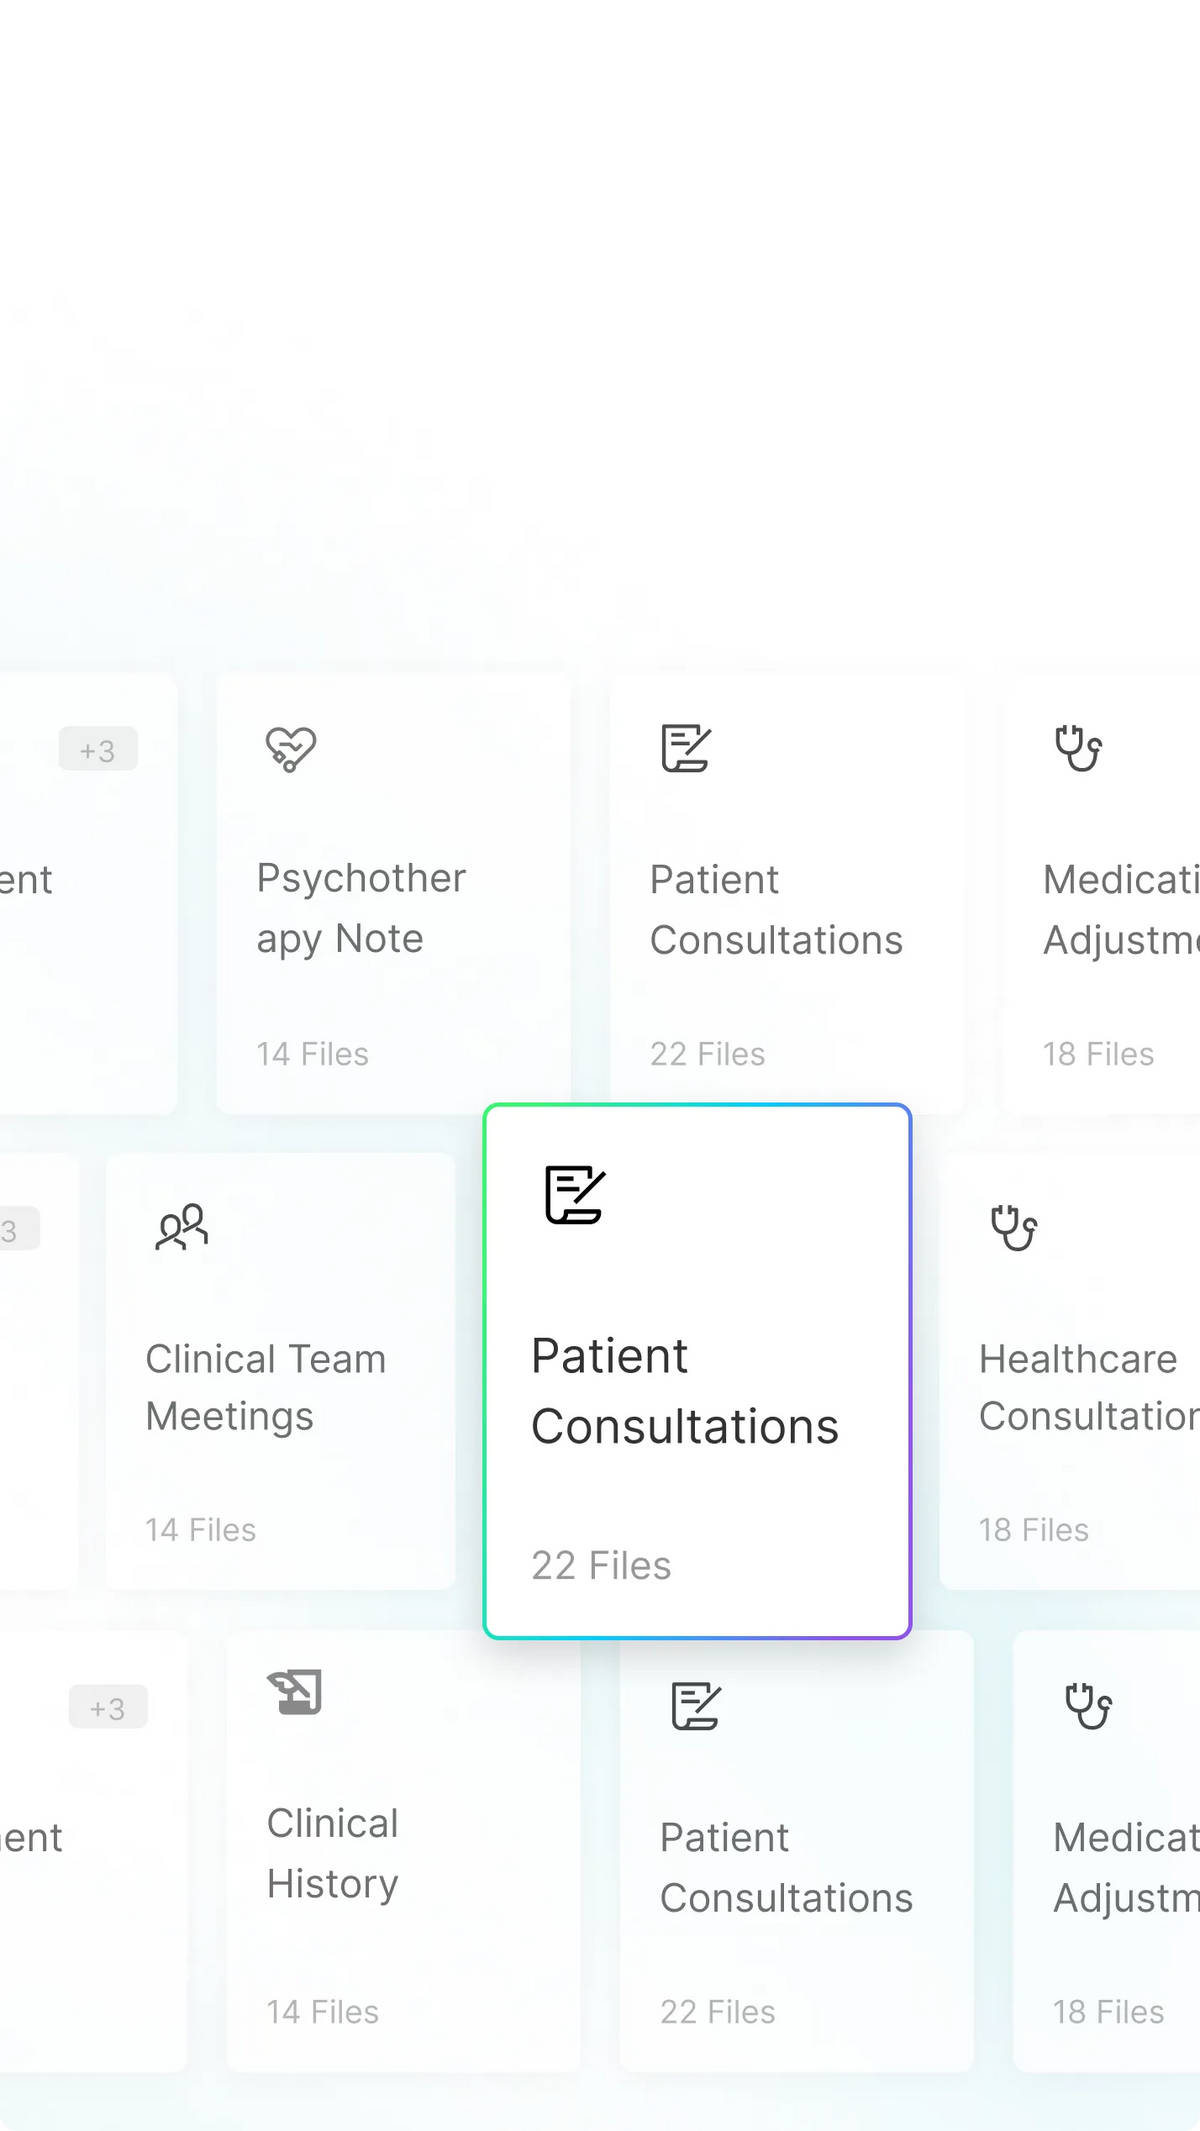The width and height of the screenshot is (1200, 2131).
Task: Click the stethoscope icon on top-row Medication Adjustment card
Action: [x=1079, y=748]
